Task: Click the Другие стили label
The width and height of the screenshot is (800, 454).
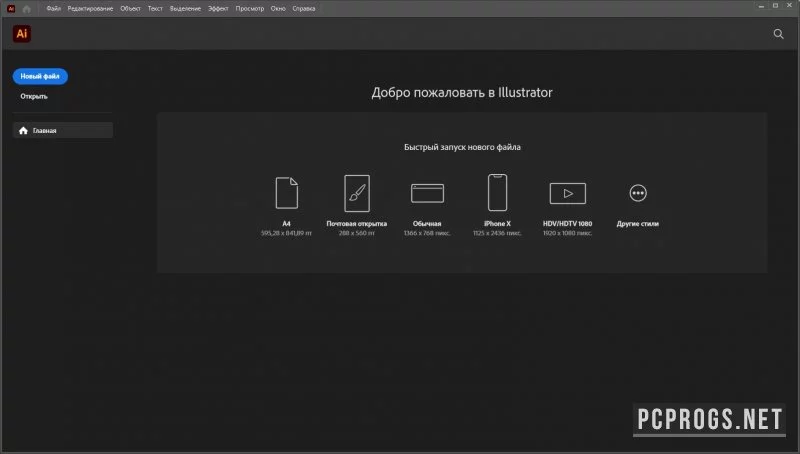Action: coord(638,223)
